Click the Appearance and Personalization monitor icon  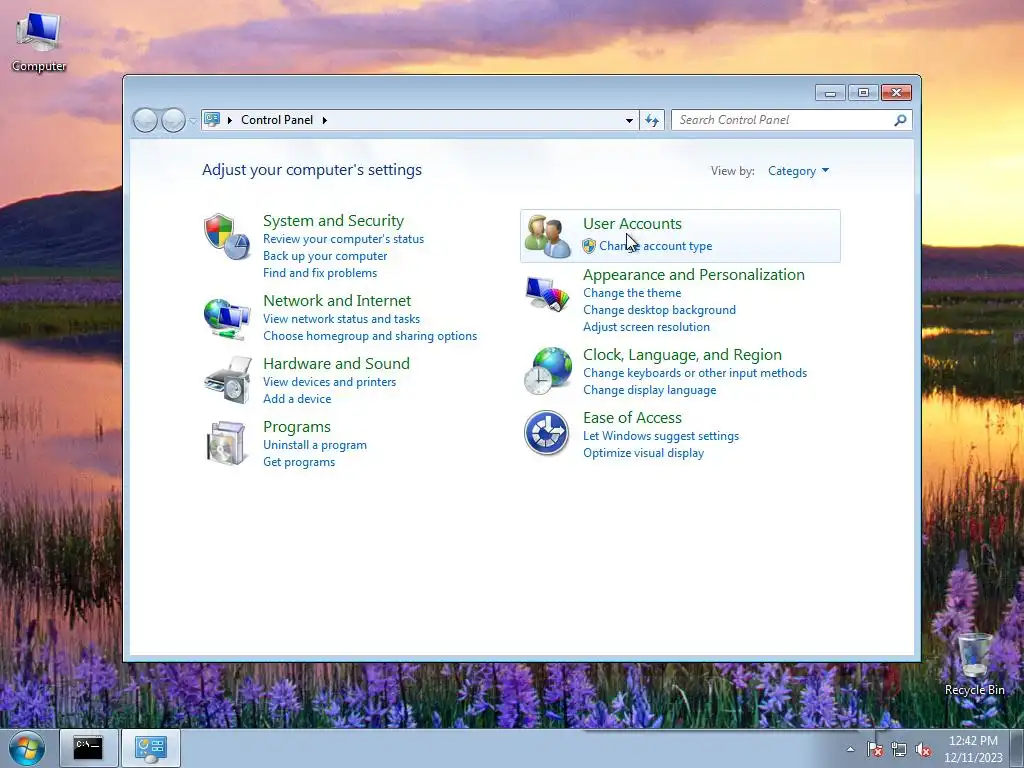click(x=547, y=295)
